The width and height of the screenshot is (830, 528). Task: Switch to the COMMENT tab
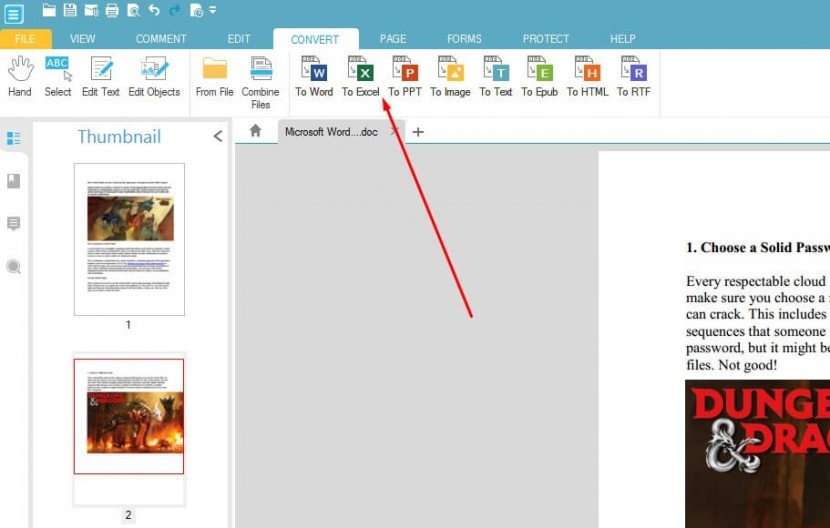tap(161, 39)
